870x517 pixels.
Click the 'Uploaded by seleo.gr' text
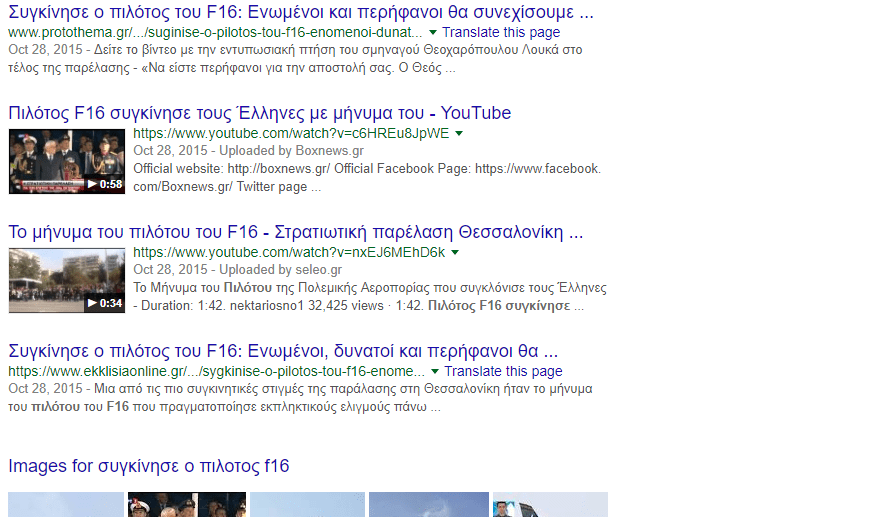pos(280,270)
